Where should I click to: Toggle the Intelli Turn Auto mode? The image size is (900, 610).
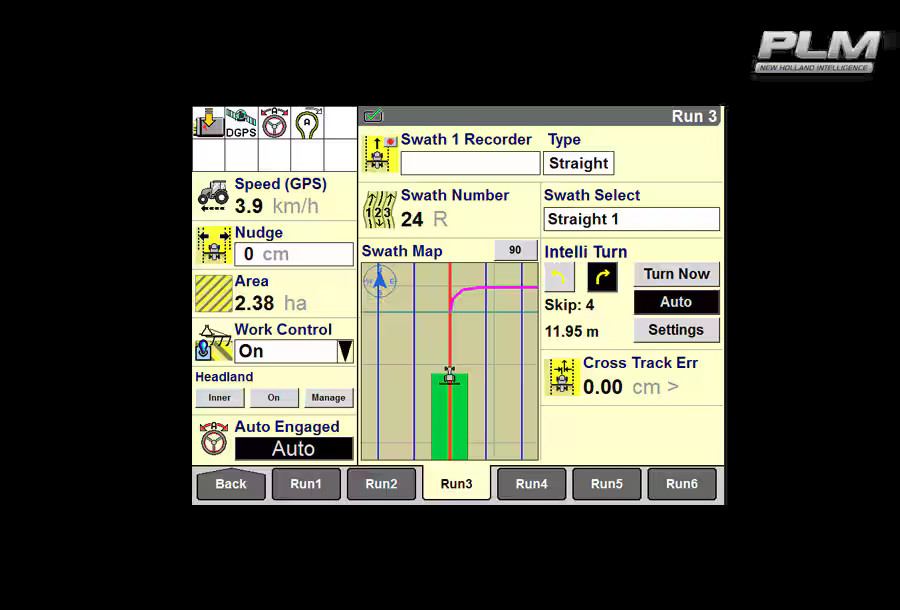click(676, 302)
